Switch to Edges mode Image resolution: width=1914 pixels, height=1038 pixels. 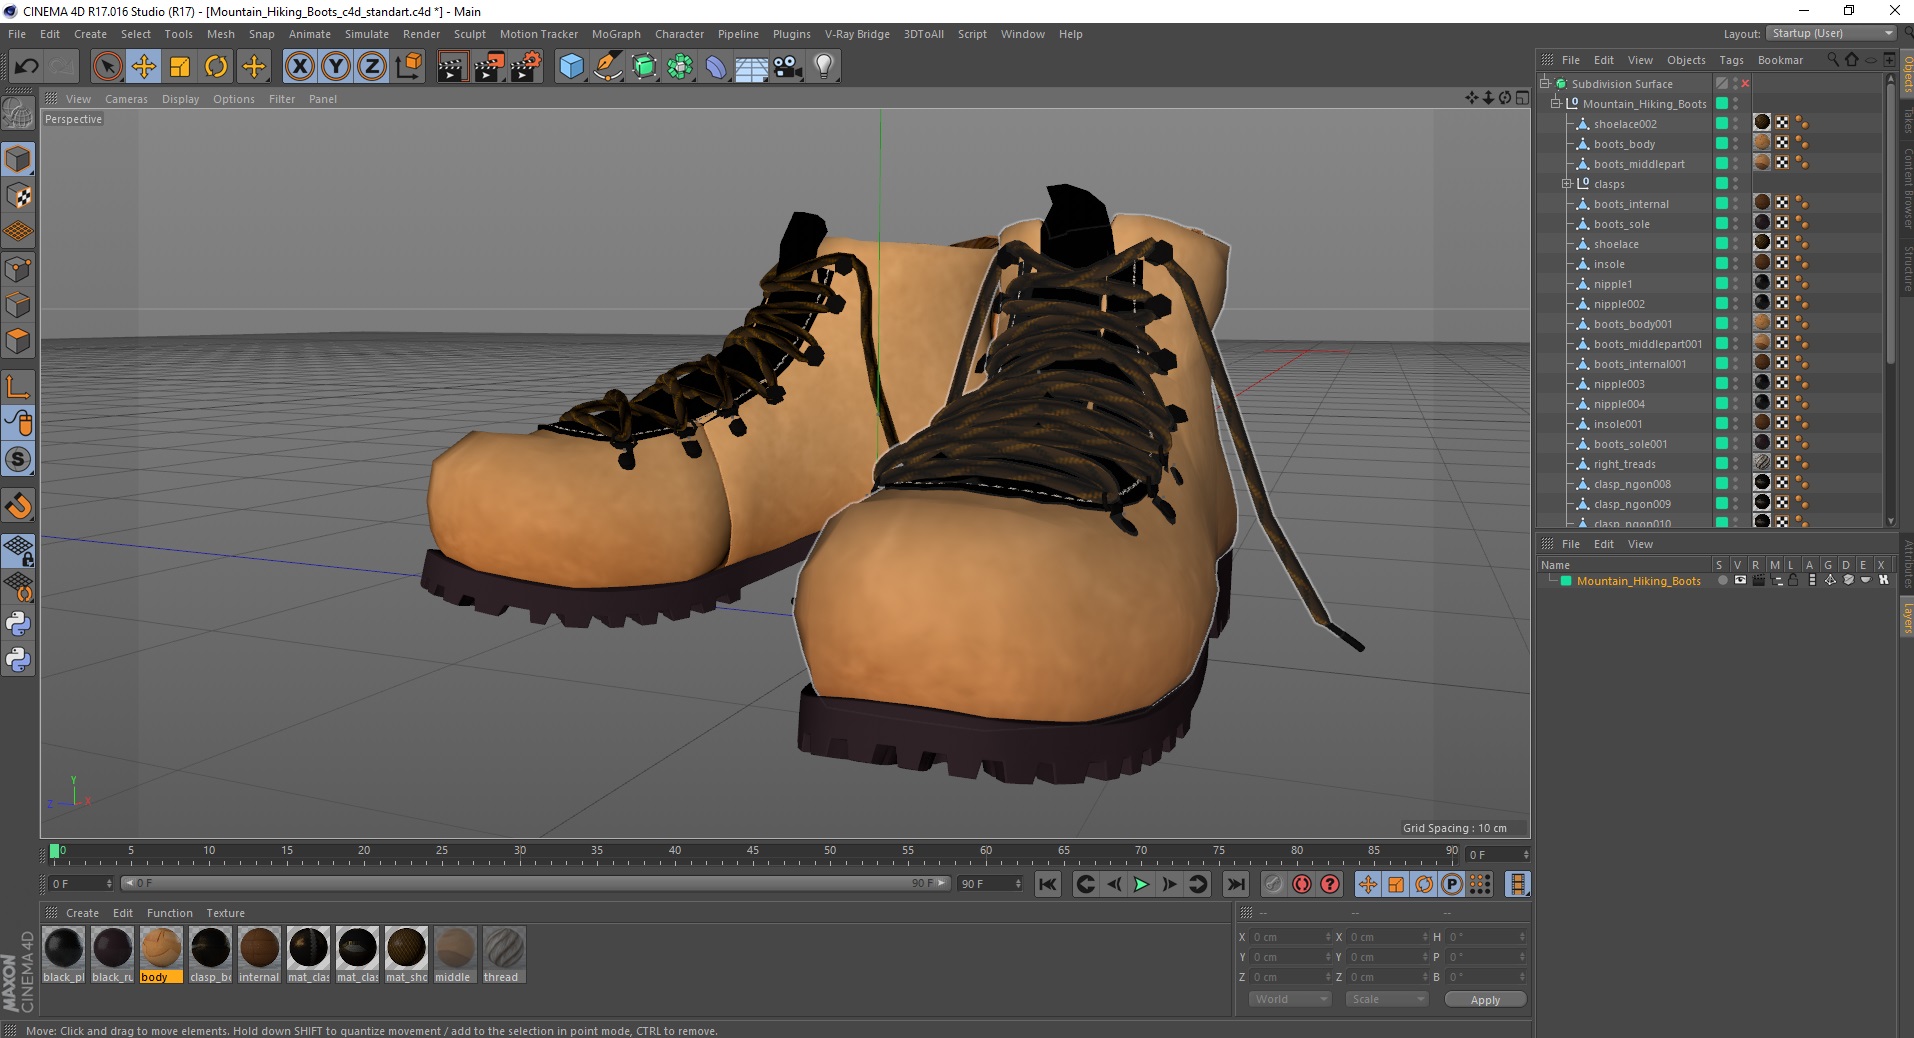point(18,304)
